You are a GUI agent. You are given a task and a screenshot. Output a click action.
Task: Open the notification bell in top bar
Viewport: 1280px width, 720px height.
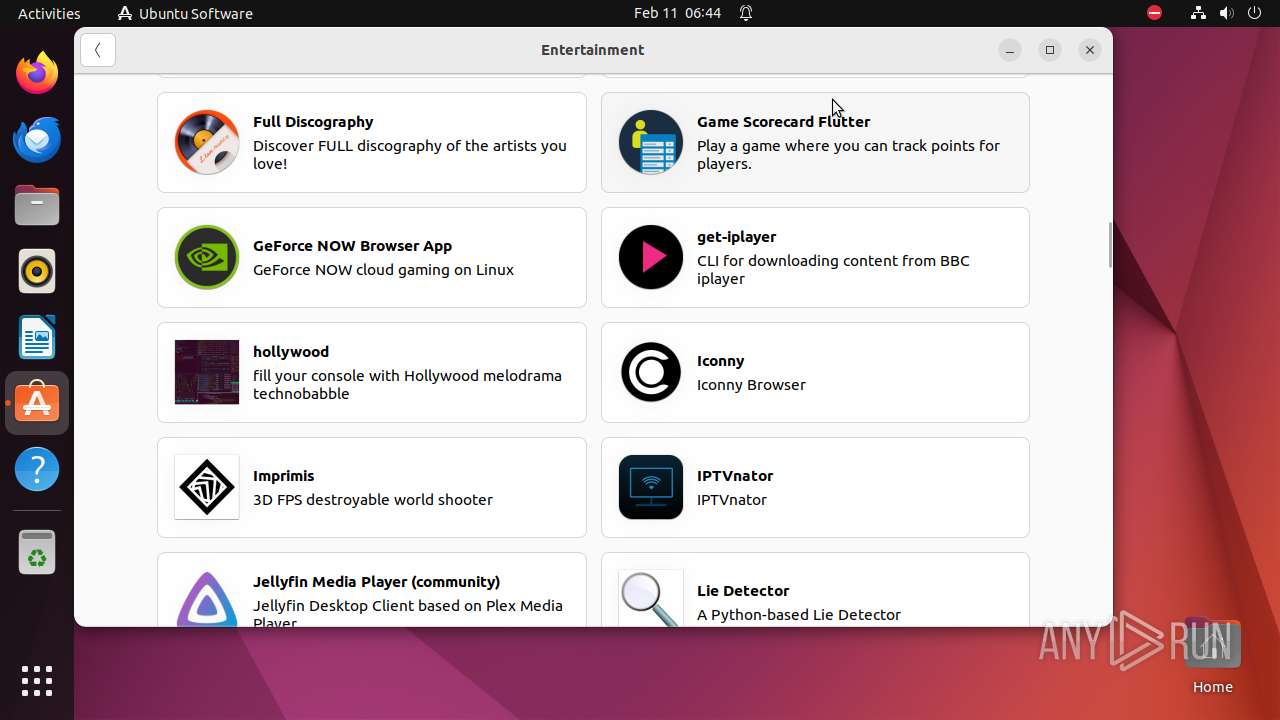746,13
